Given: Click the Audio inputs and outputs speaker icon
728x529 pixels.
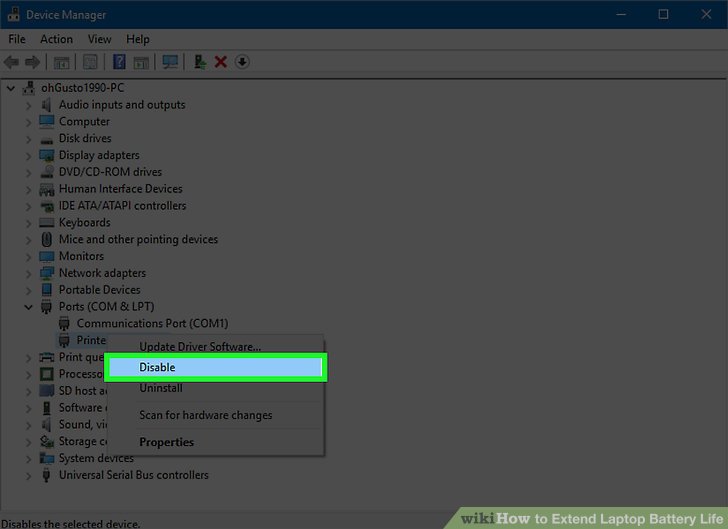Looking at the screenshot, I should [46, 104].
